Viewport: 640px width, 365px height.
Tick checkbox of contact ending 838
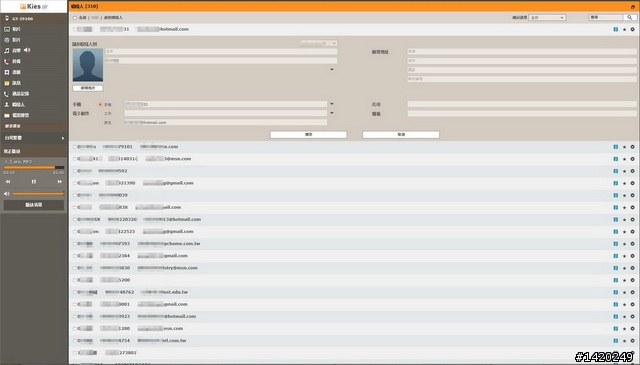point(75,207)
